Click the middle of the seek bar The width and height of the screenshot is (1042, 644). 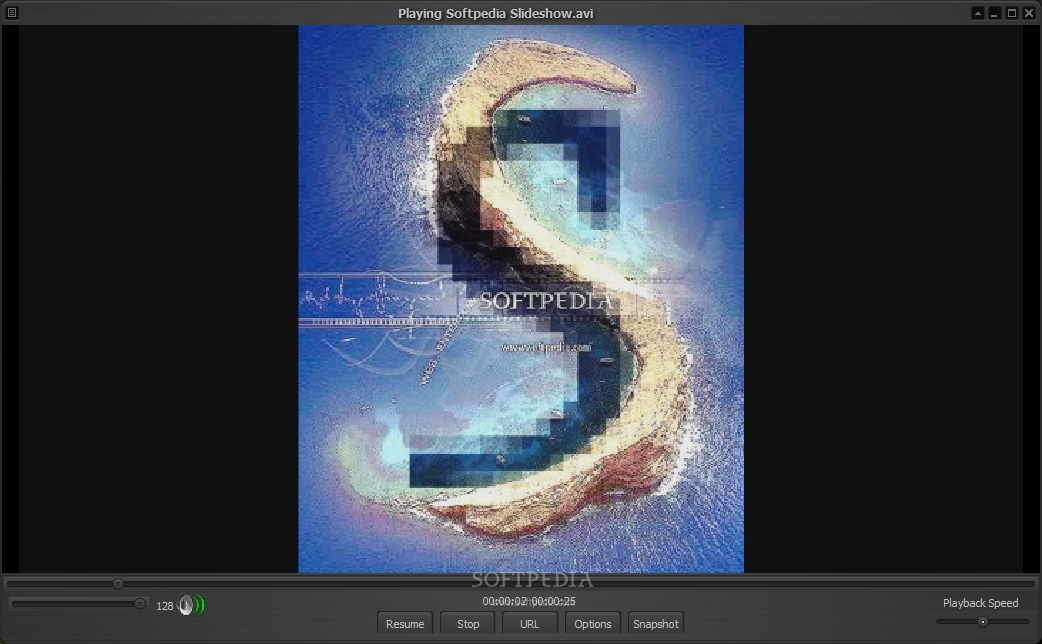point(520,583)
